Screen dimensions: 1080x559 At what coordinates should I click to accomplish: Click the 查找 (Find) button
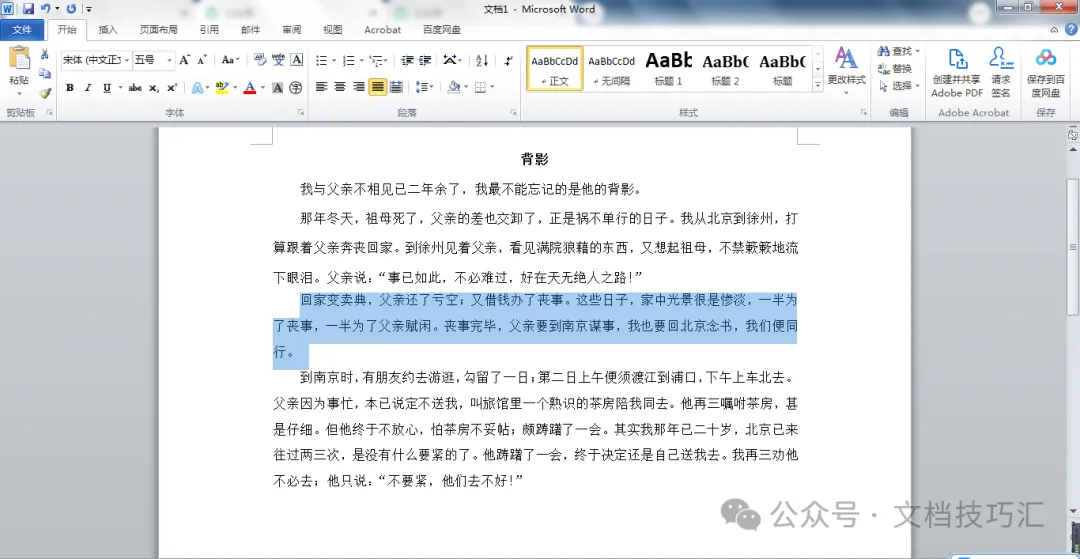click(899, 51)
